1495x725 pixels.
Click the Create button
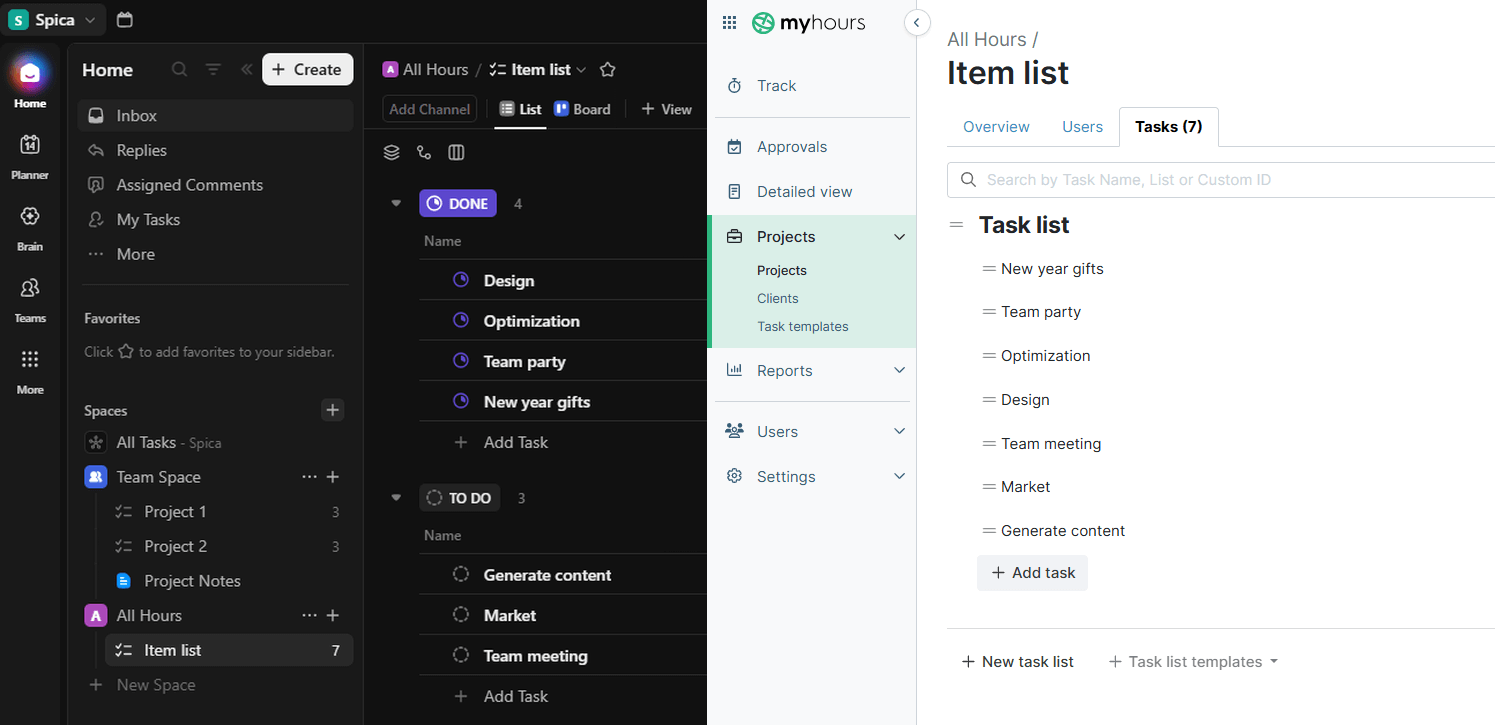(307, 69)
